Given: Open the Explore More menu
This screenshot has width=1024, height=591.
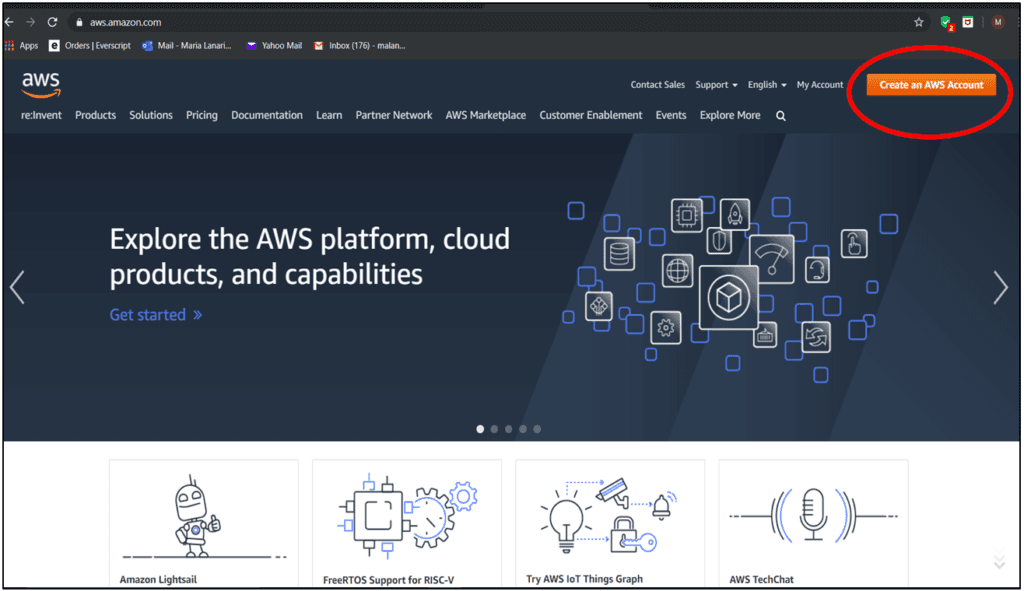Looking at the screenshot, I should [x=730, y=115].
